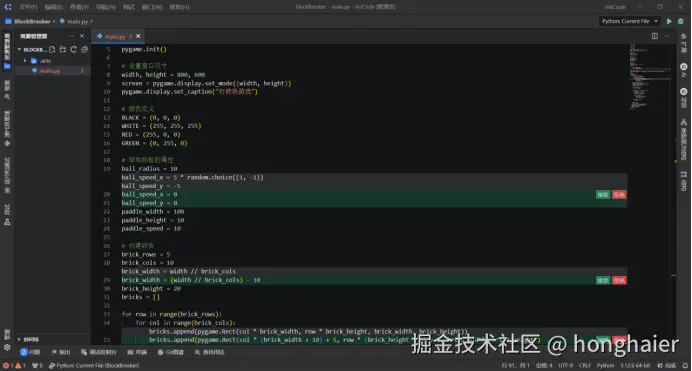692x371 pixels.
Task: Open the InsCode account label in title bar
Action: point(615,7)
